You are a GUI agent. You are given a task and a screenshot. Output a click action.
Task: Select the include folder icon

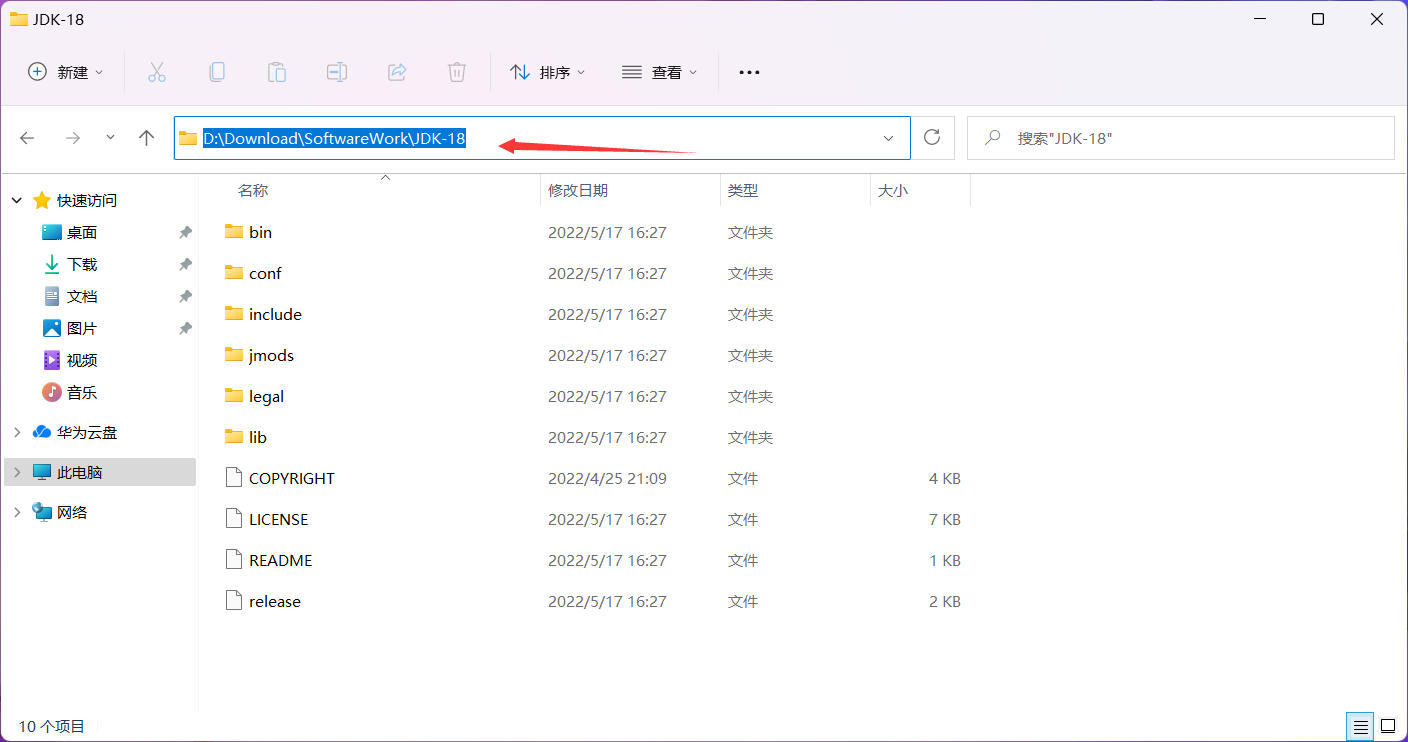pos(234,314)
